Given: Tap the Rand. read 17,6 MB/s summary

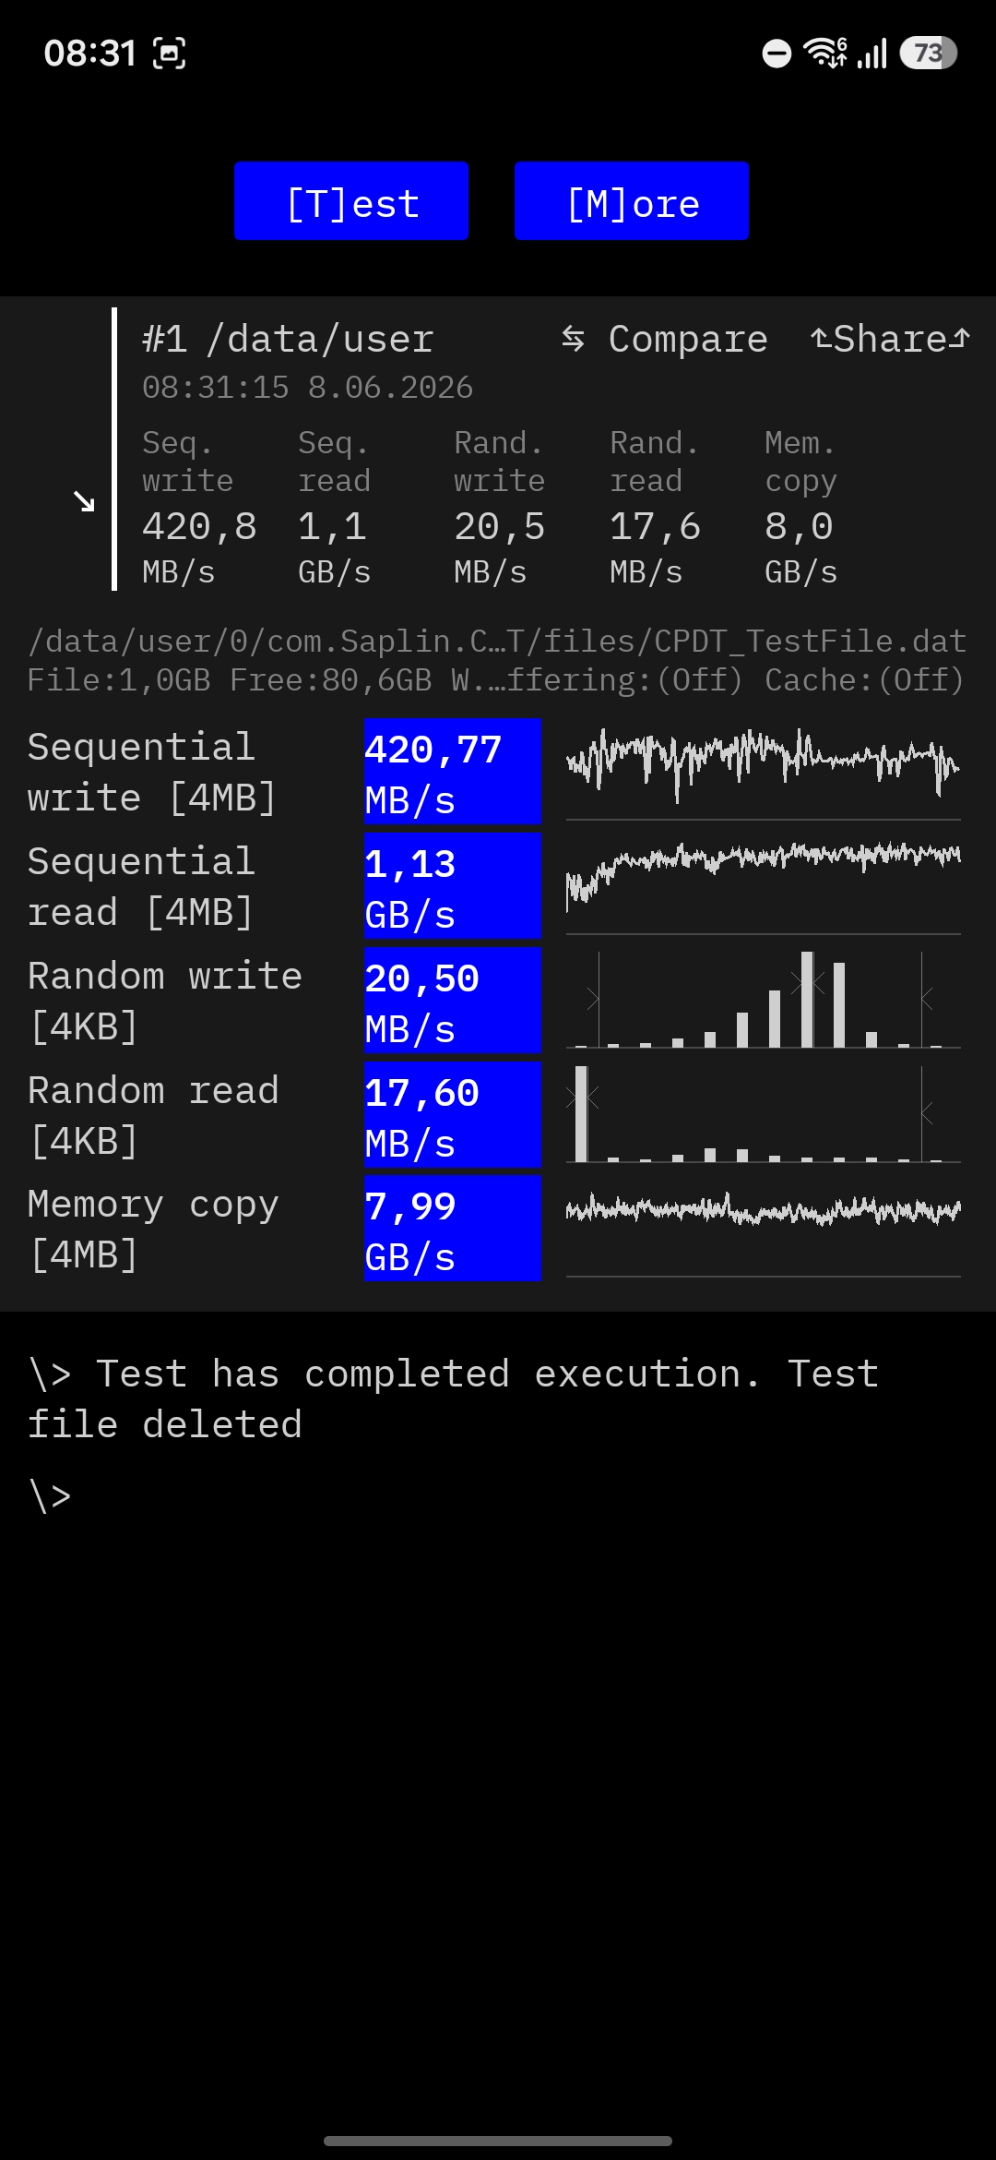Looking at the screenshot, I should (655, 508).
